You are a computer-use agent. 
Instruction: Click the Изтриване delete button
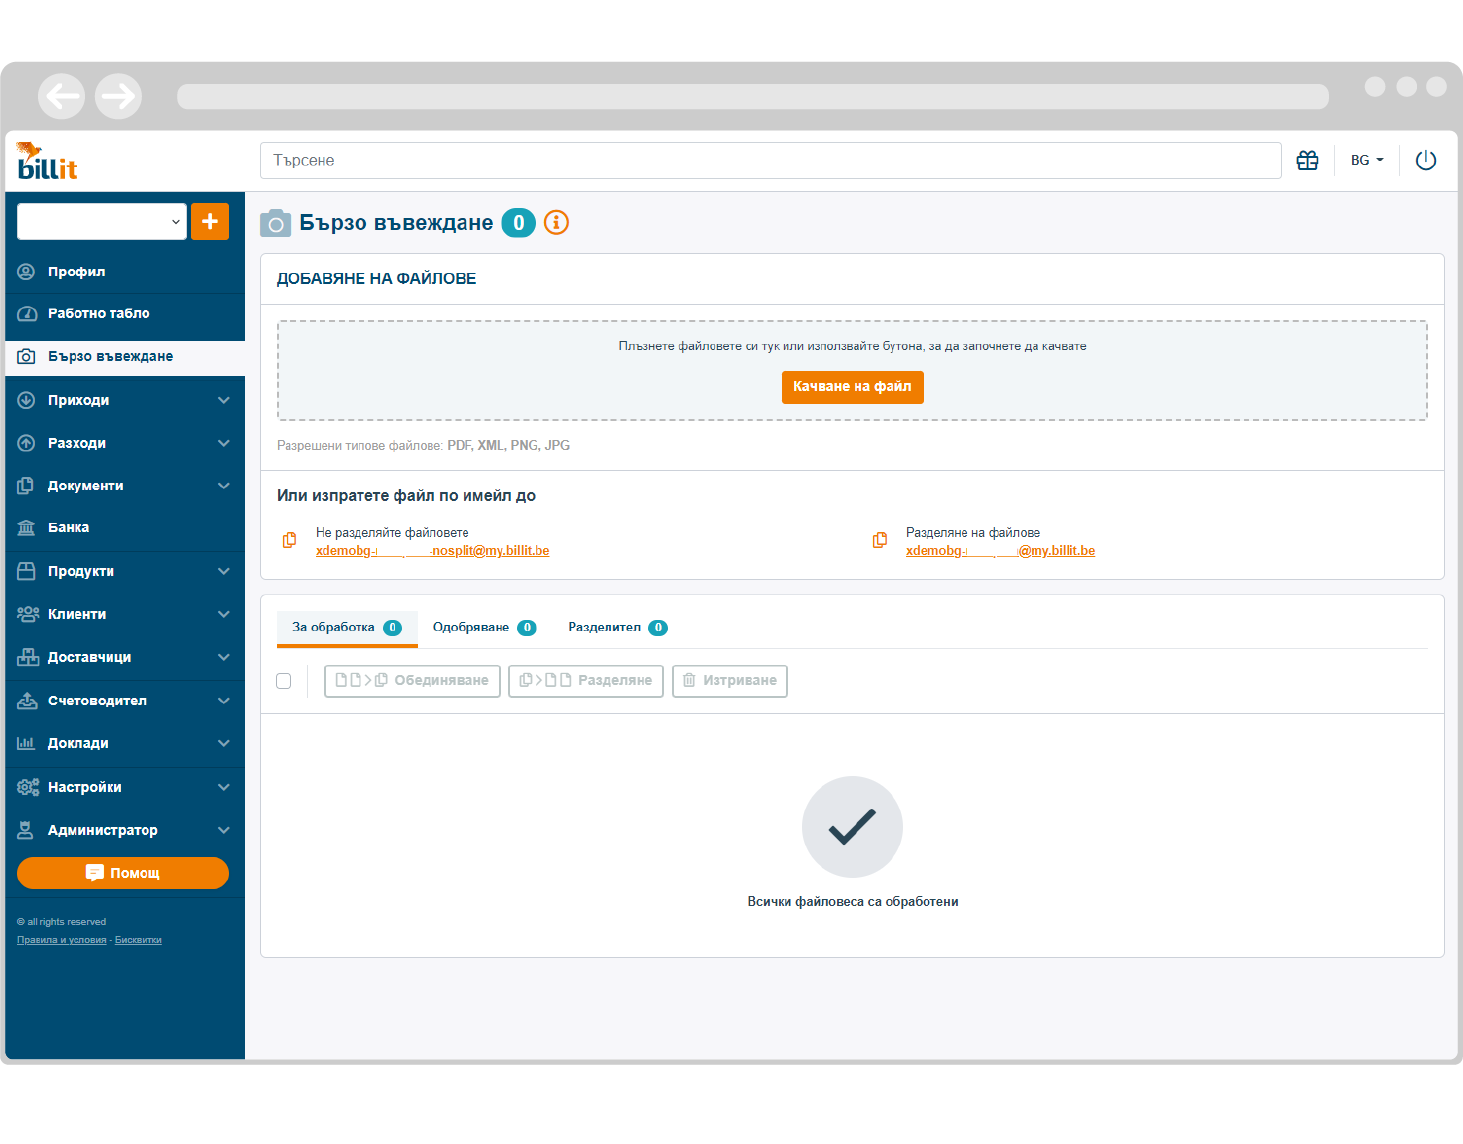pos(730,681)
